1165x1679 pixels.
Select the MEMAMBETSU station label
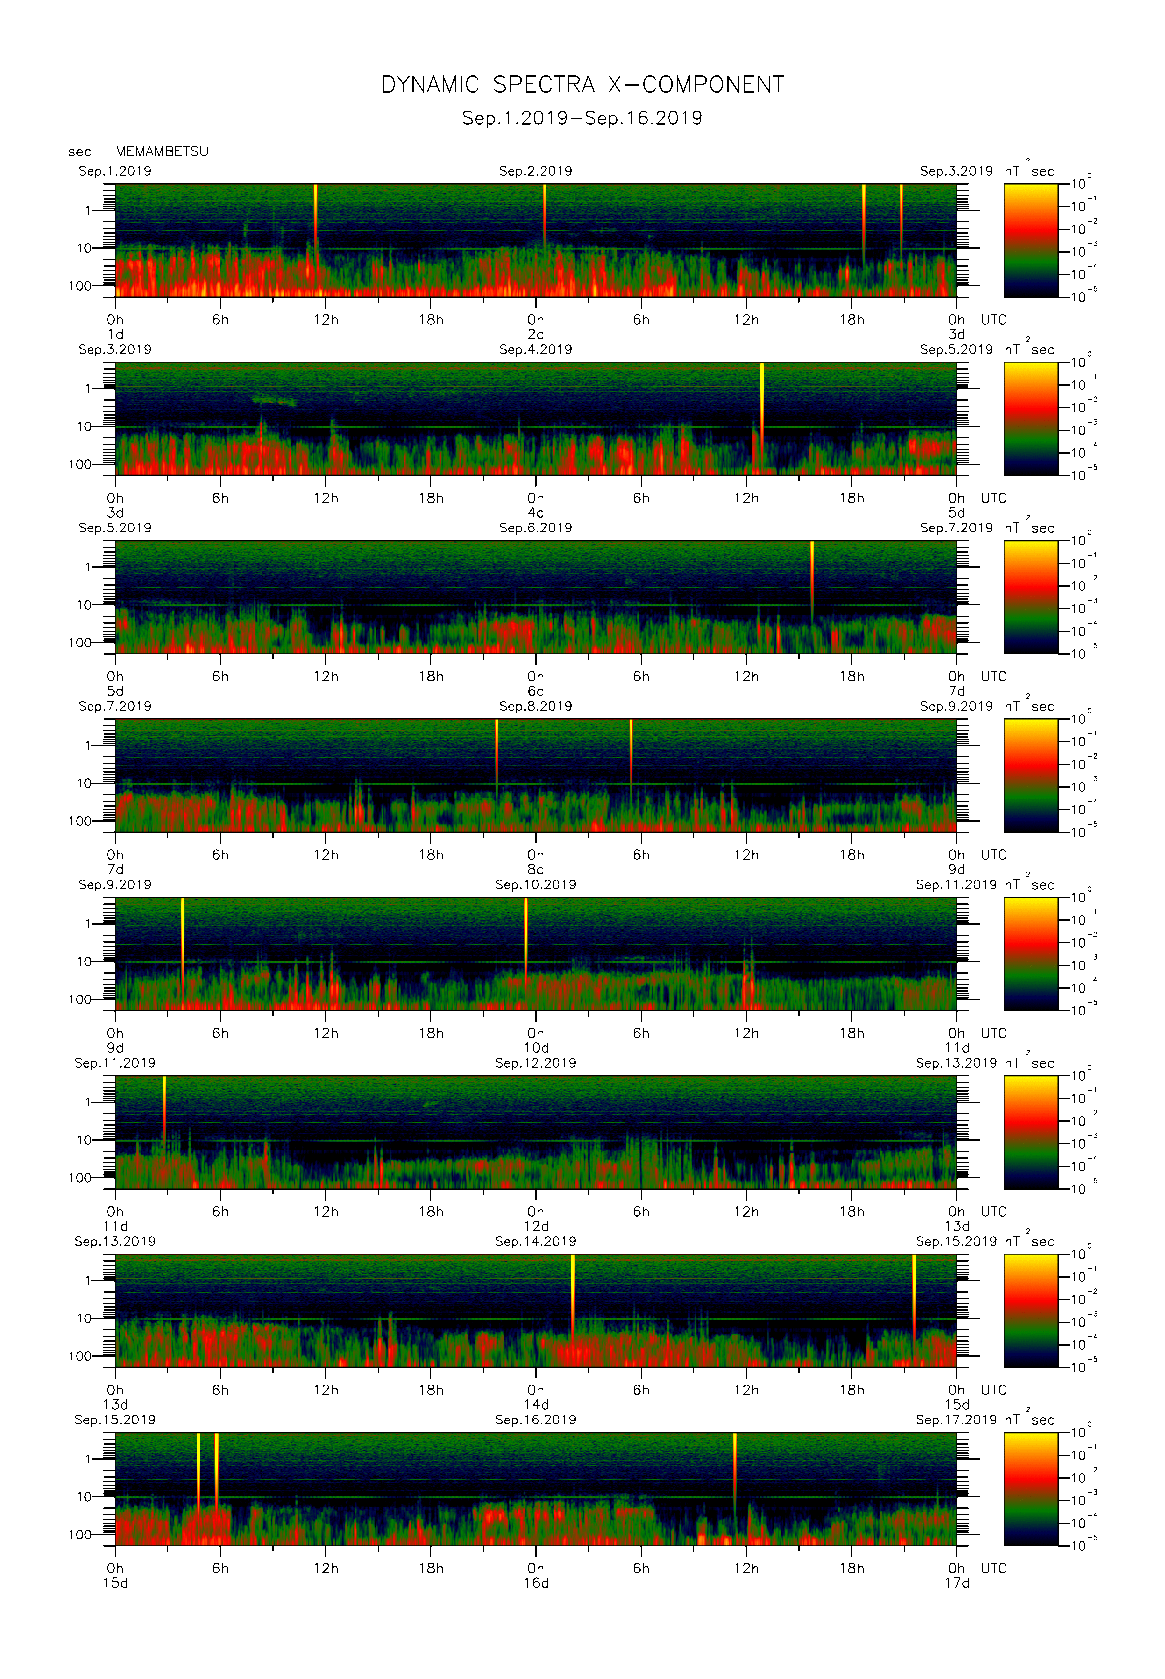[x=162, y=151]
